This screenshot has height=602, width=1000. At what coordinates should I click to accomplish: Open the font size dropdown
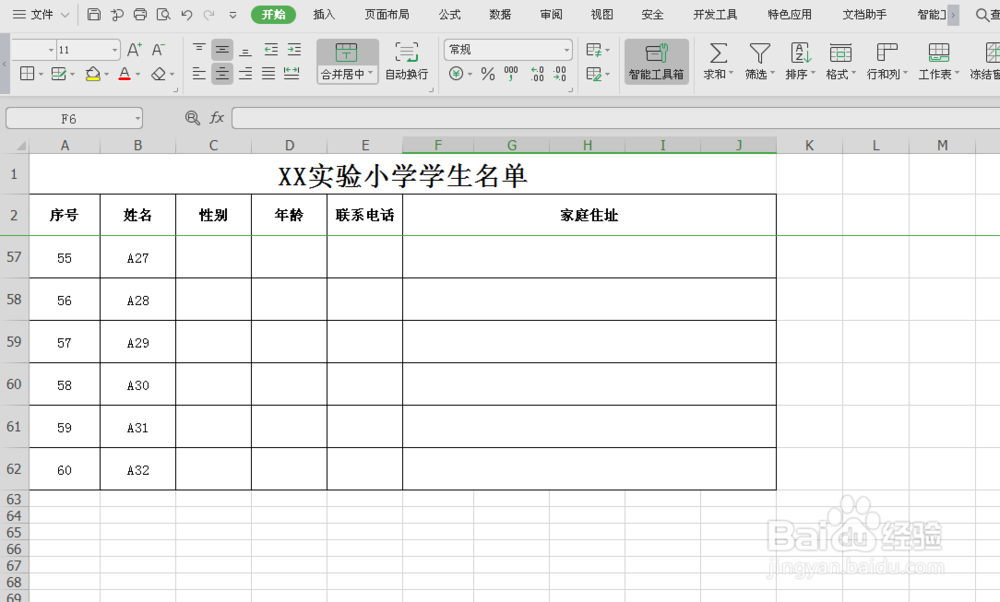113,48
